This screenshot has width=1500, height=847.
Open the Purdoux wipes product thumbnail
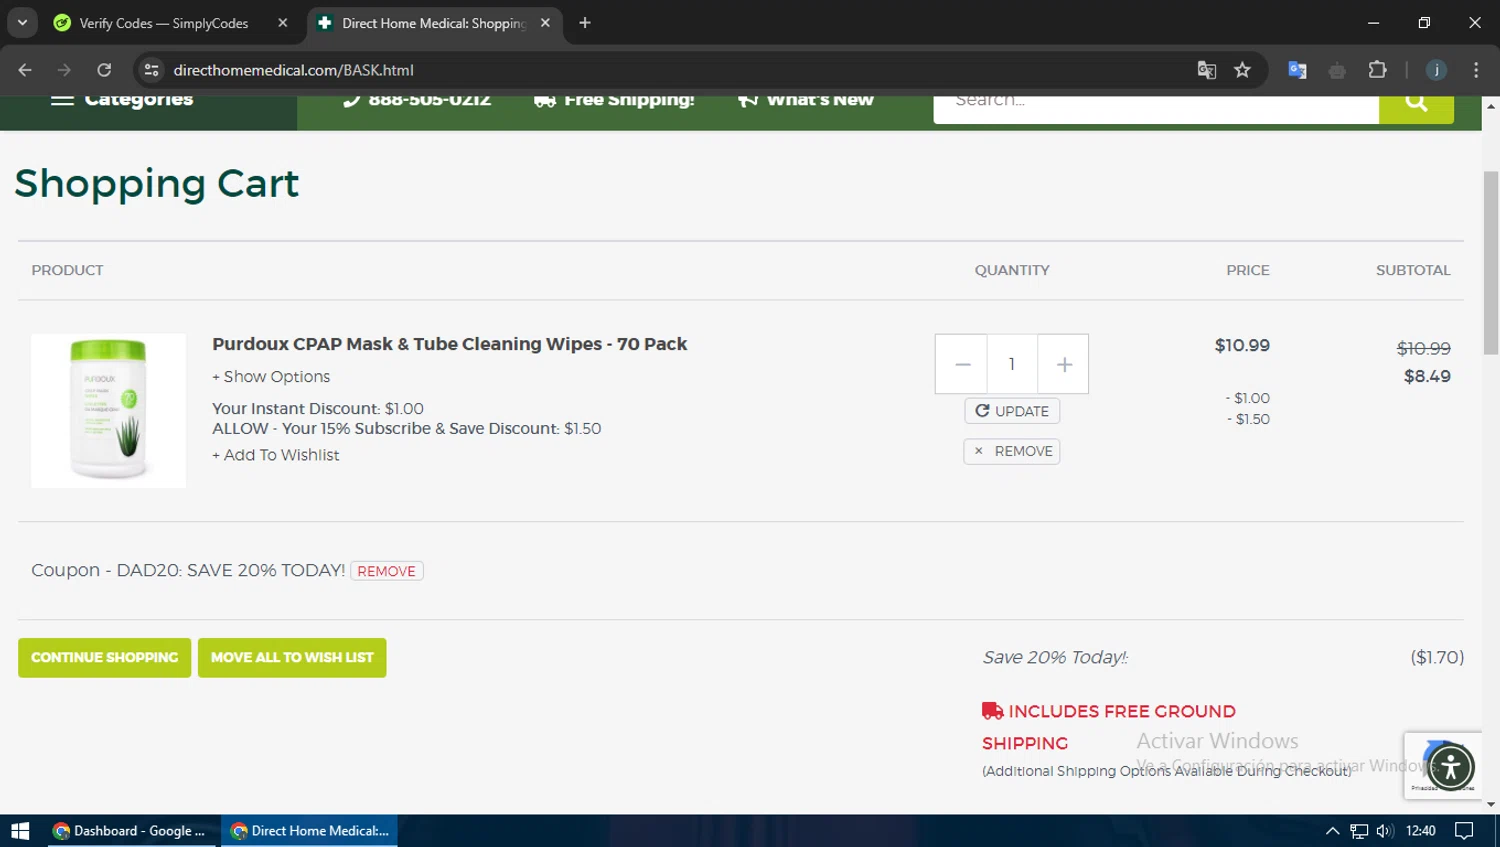point(108,410)
